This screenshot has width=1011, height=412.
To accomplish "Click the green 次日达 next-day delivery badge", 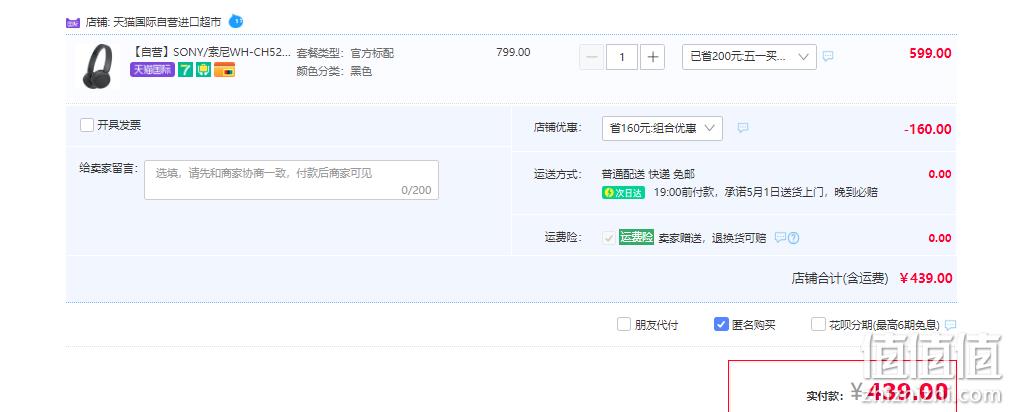I will [x=623, y=192].
